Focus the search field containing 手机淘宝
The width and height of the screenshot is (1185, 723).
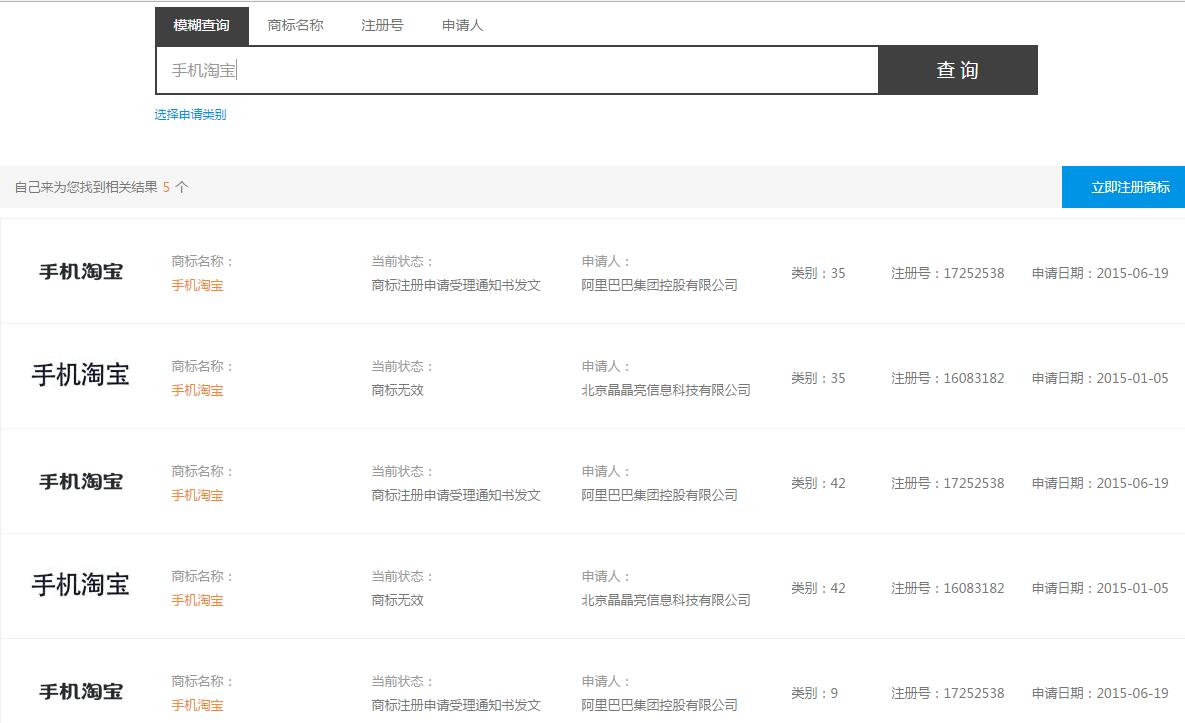tap(517, 70)
